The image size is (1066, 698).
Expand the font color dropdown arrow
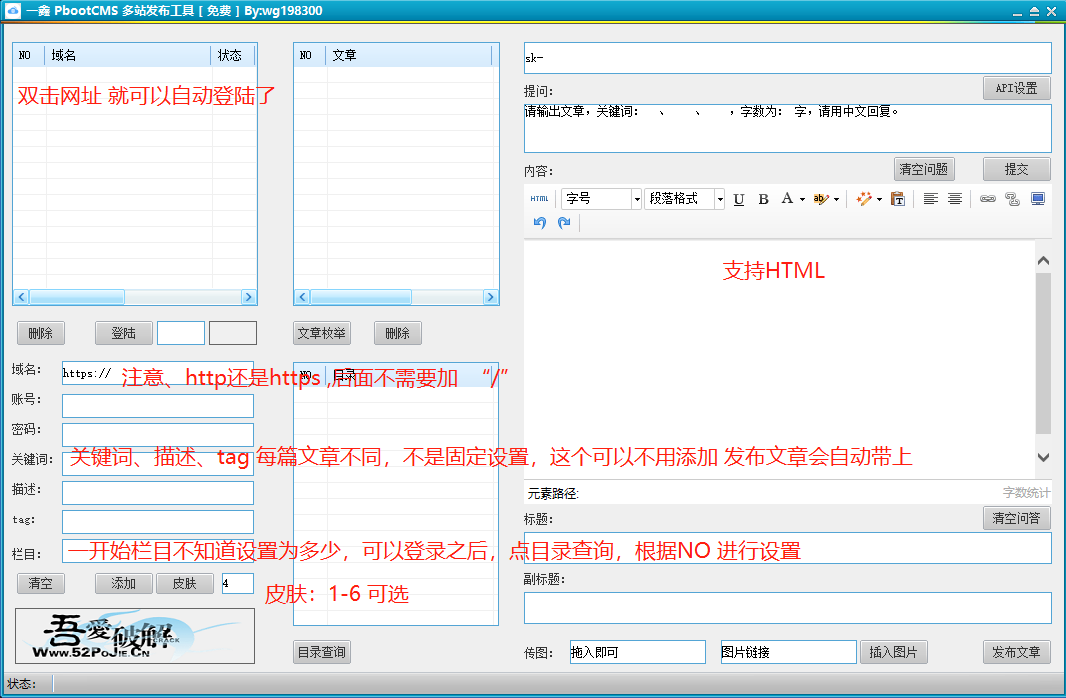pyautogui.click(x=802, y=199)
